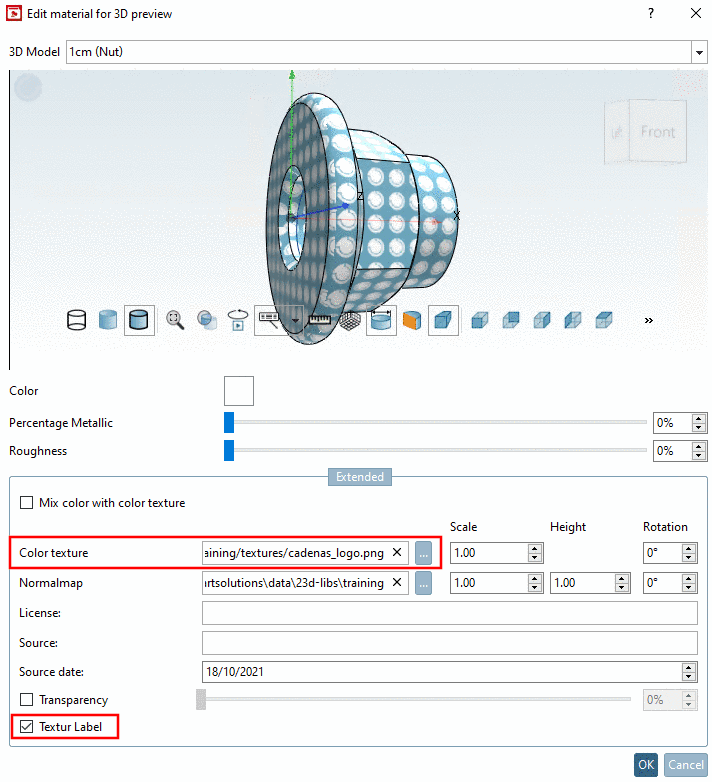The height and width of the screenshot is (782, 712).
Task: Toggle the dimension cylinder icon
Action: (x=381, y=320)
